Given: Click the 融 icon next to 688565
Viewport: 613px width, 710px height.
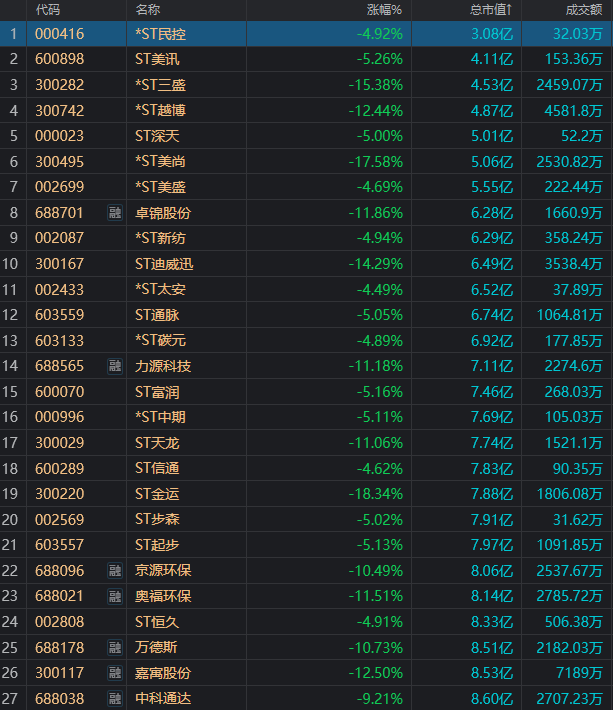Looking at the screenshot, I should coord(115,366).
